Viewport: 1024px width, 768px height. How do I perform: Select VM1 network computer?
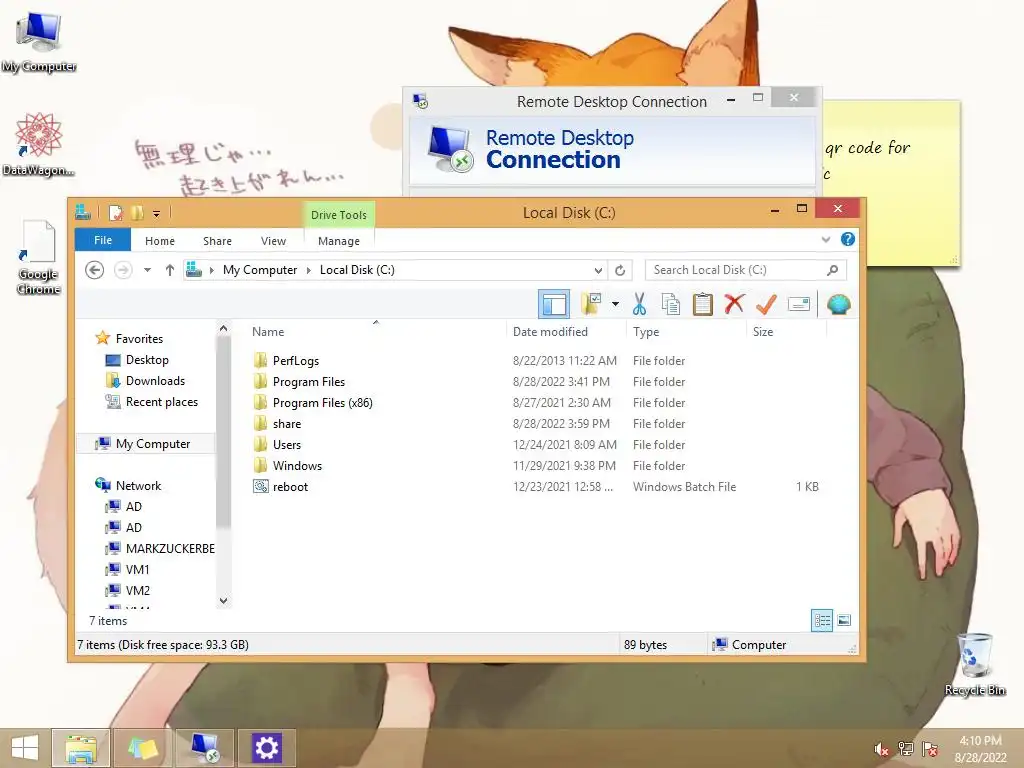pos(137,569)
